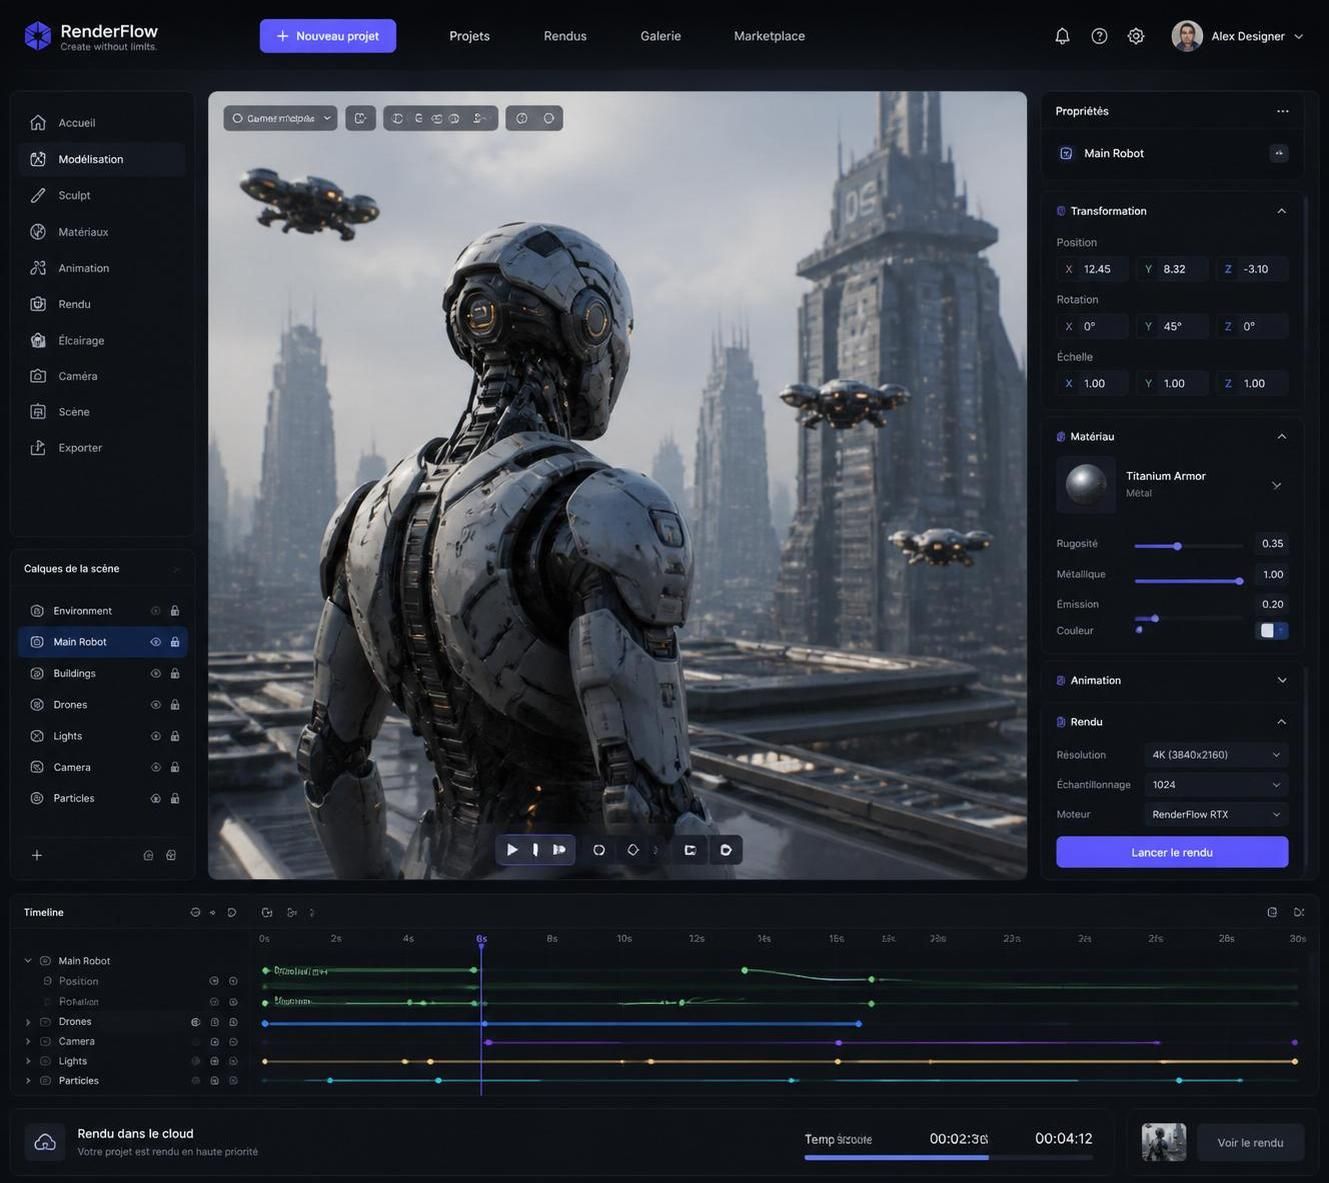Click Voir le rendu button

[1250, 1143]
